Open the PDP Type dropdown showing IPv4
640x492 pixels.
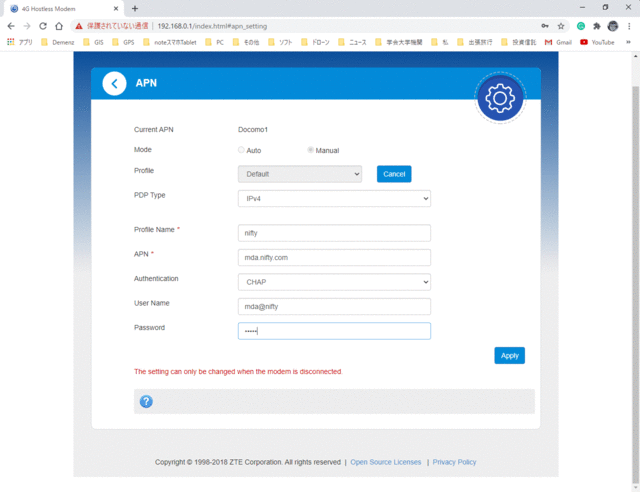(334, 198)
